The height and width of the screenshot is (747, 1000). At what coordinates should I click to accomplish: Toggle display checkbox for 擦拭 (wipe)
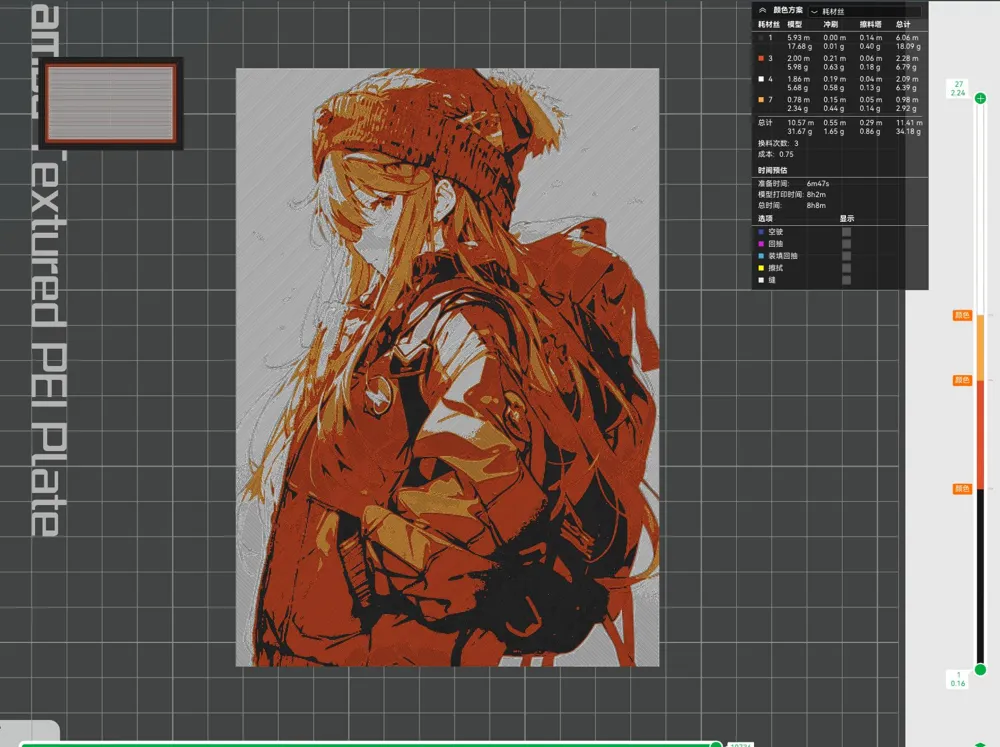pos(846,268)
